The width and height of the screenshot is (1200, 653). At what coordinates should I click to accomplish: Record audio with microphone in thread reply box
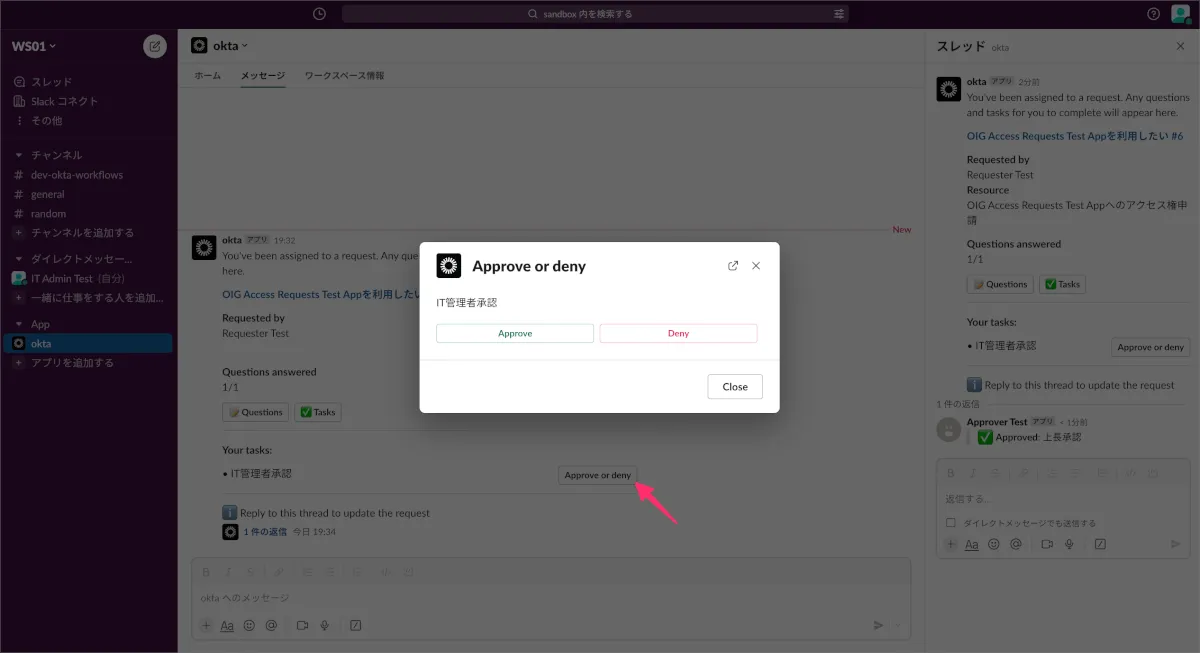[x=1069, y=544]
